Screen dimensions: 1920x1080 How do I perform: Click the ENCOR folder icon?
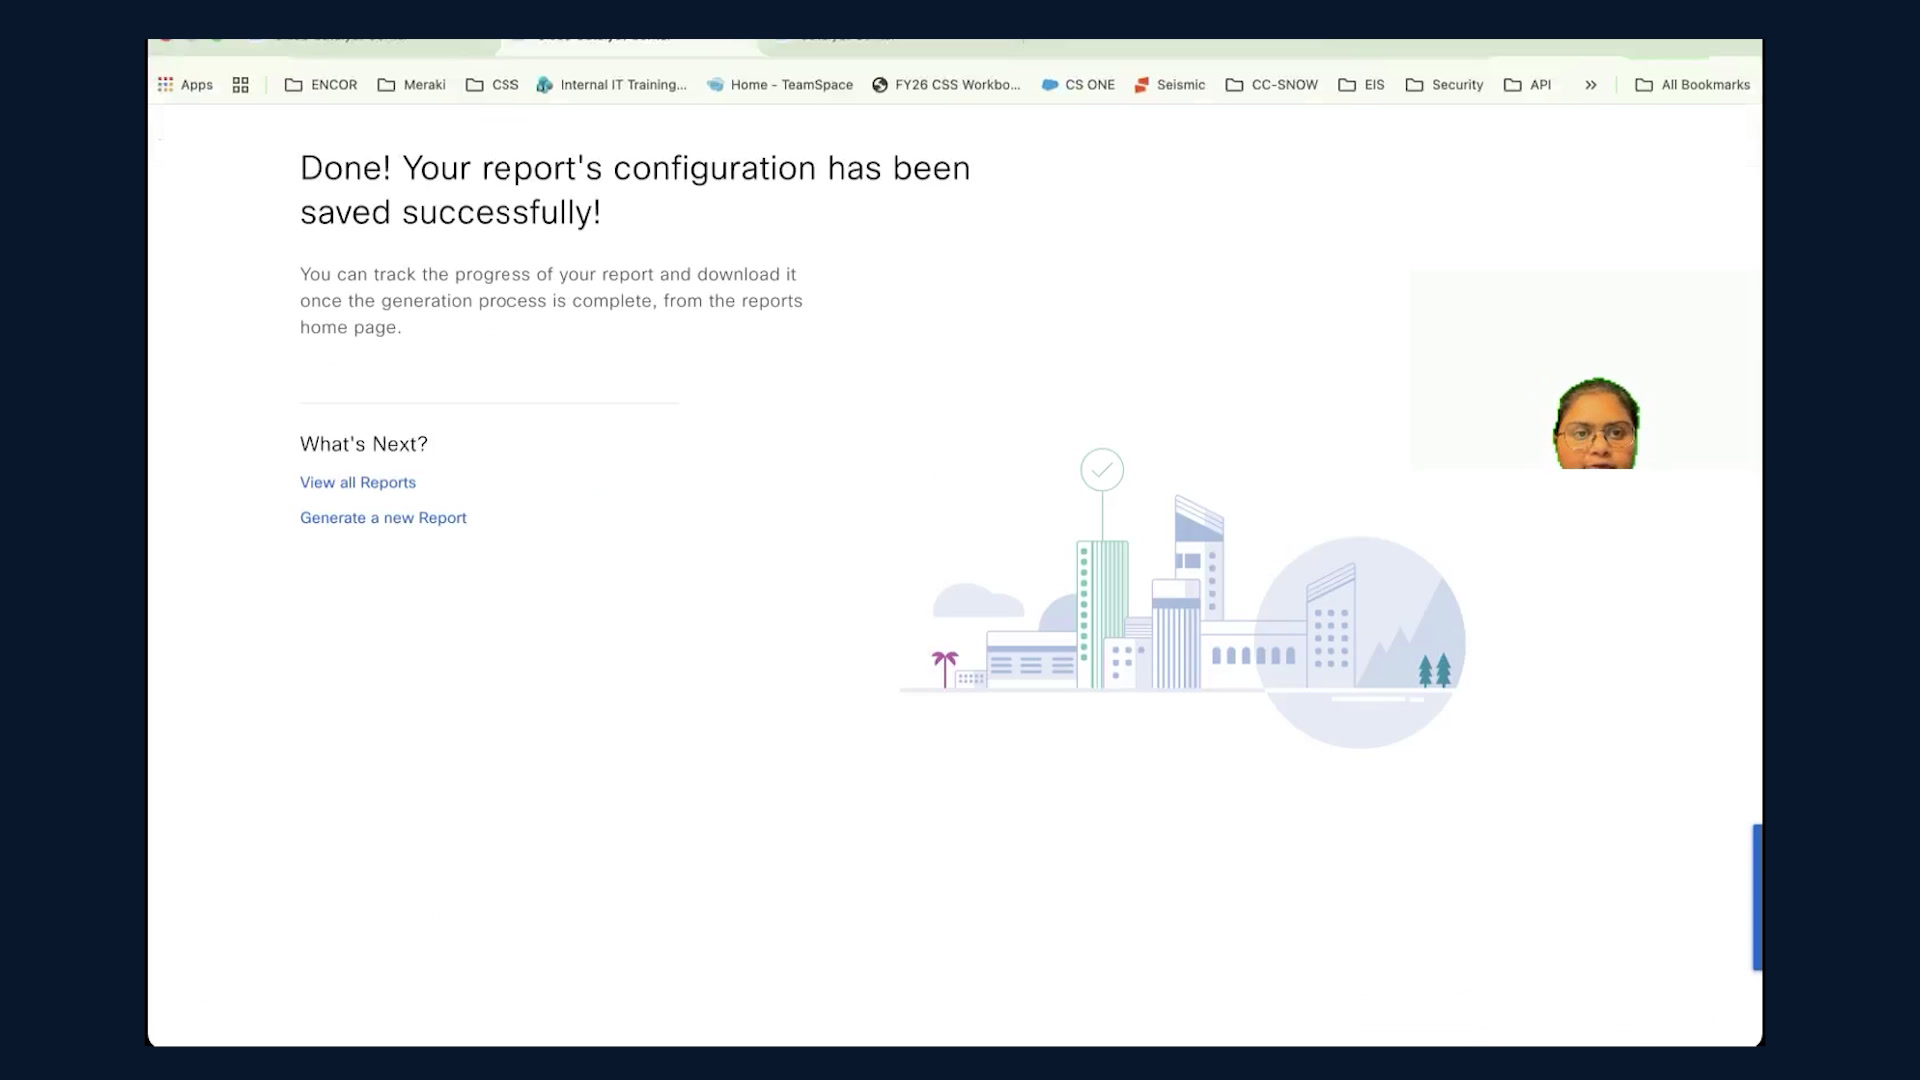coord(293,85)
